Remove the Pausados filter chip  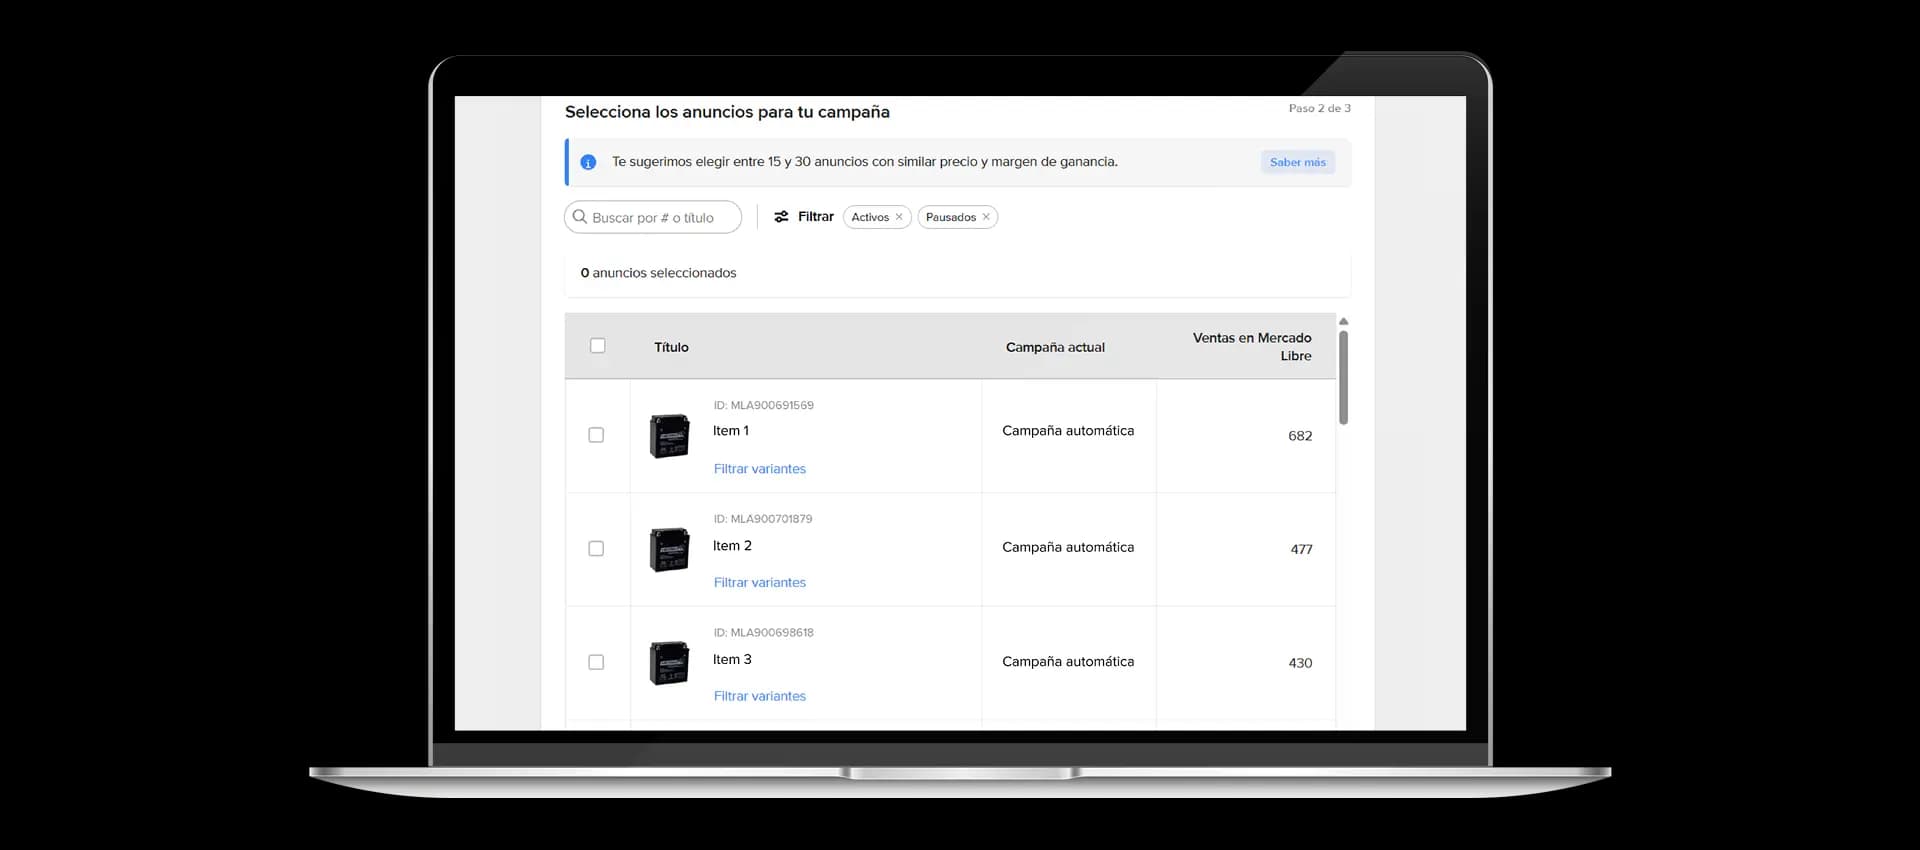tap(985, 217)
